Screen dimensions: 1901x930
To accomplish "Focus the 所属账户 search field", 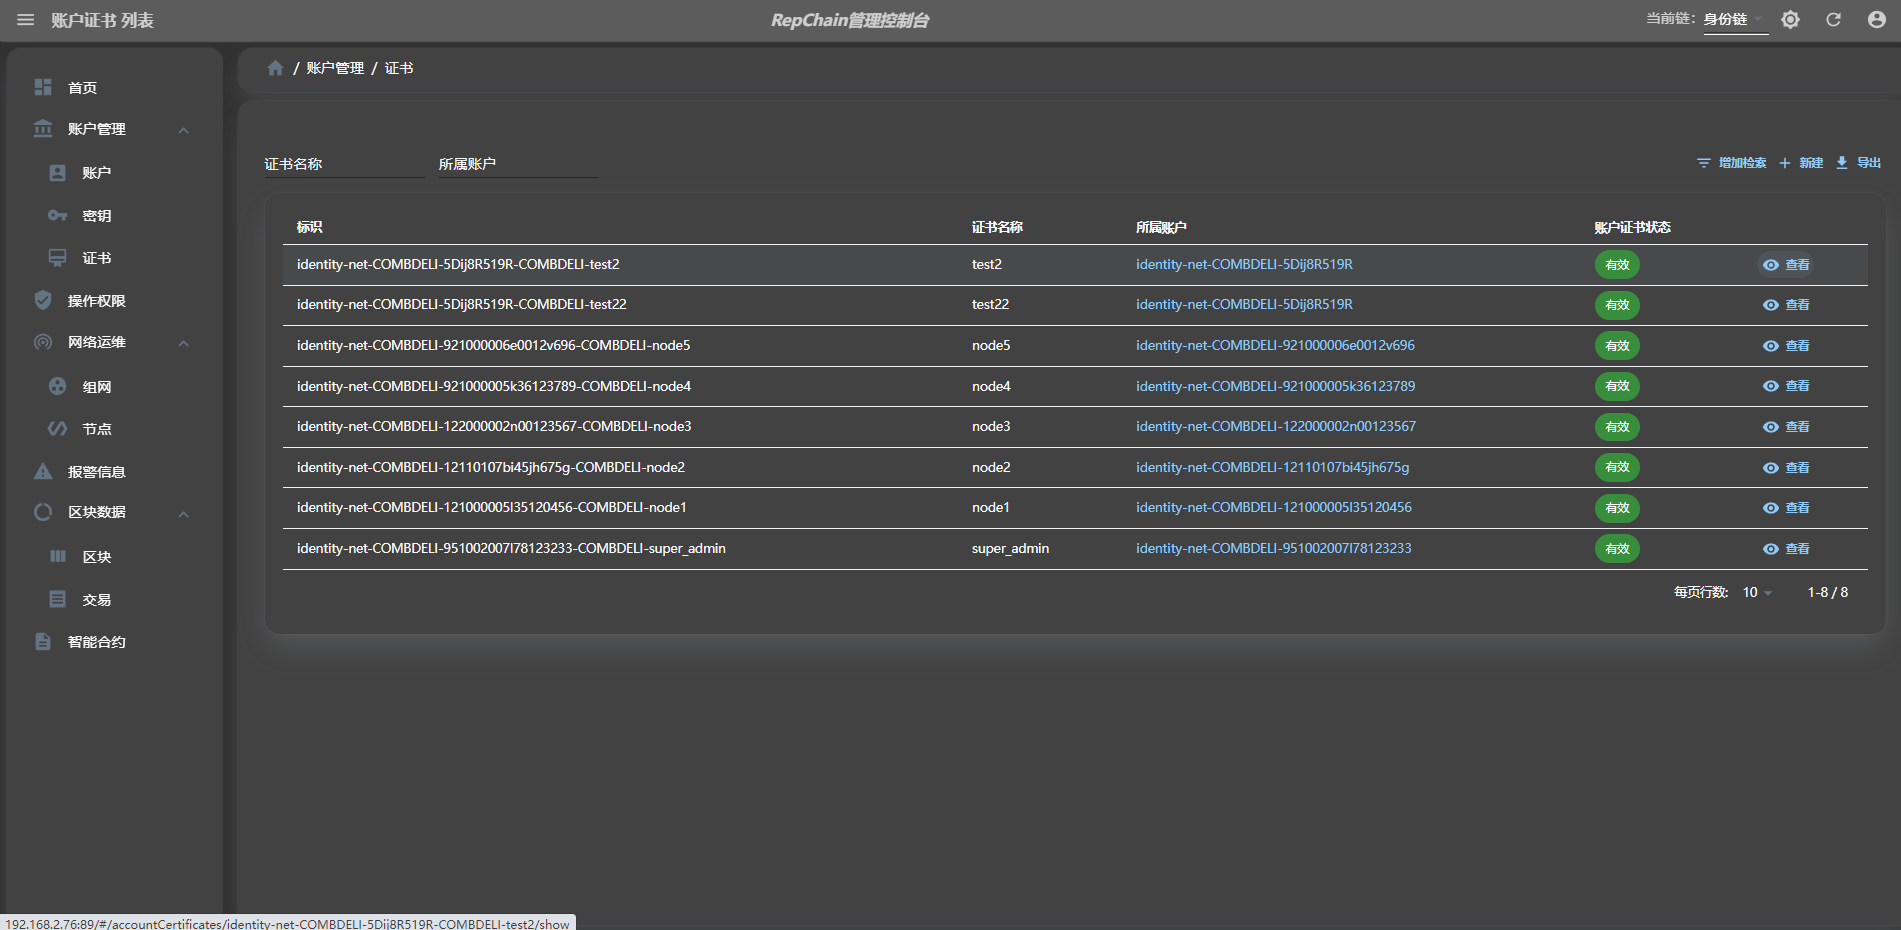I will click(518, 164).
